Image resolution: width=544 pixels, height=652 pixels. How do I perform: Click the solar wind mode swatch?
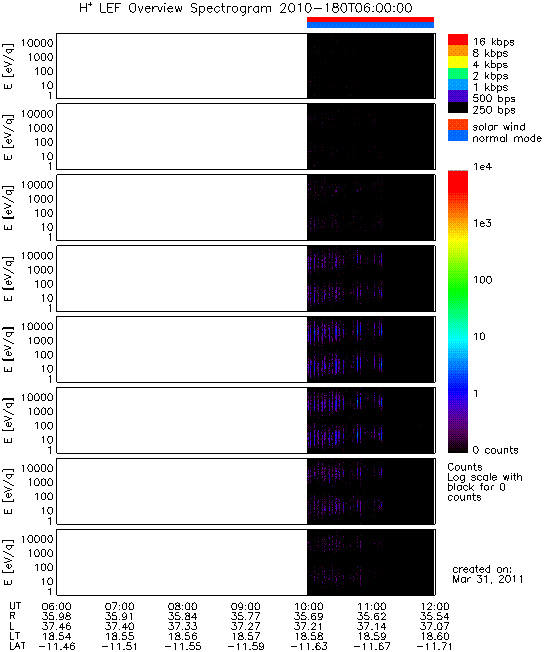(x=458, y=125)
